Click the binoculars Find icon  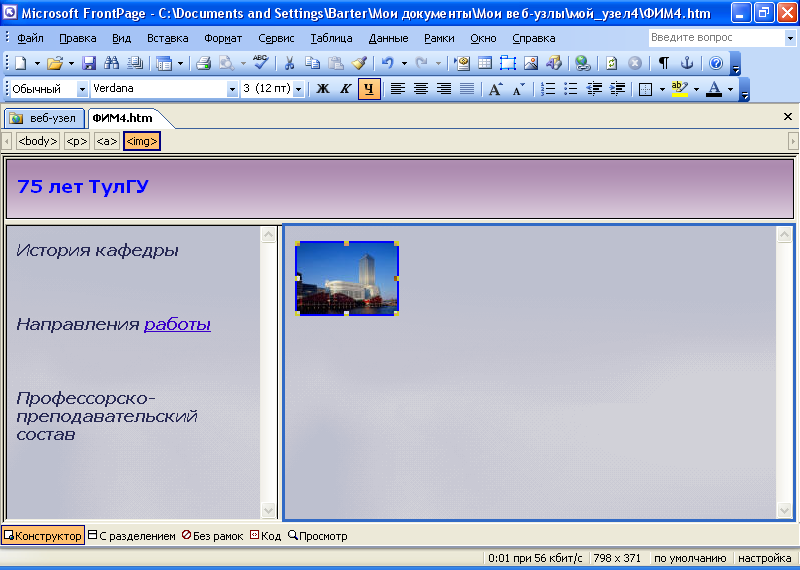coord(112,63)
